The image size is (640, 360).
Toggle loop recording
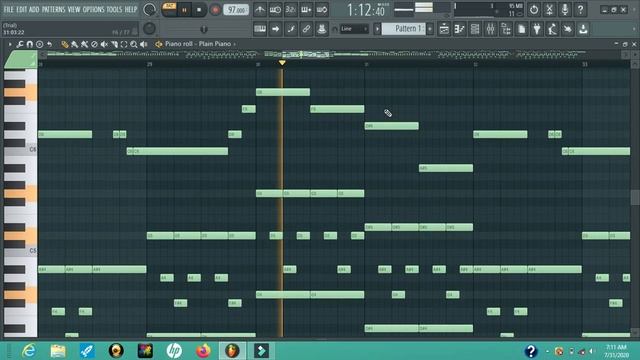point(322,10)
